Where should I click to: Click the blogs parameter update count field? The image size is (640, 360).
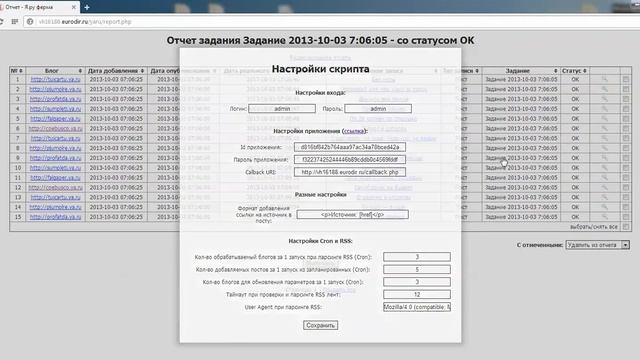click(417, 282)
